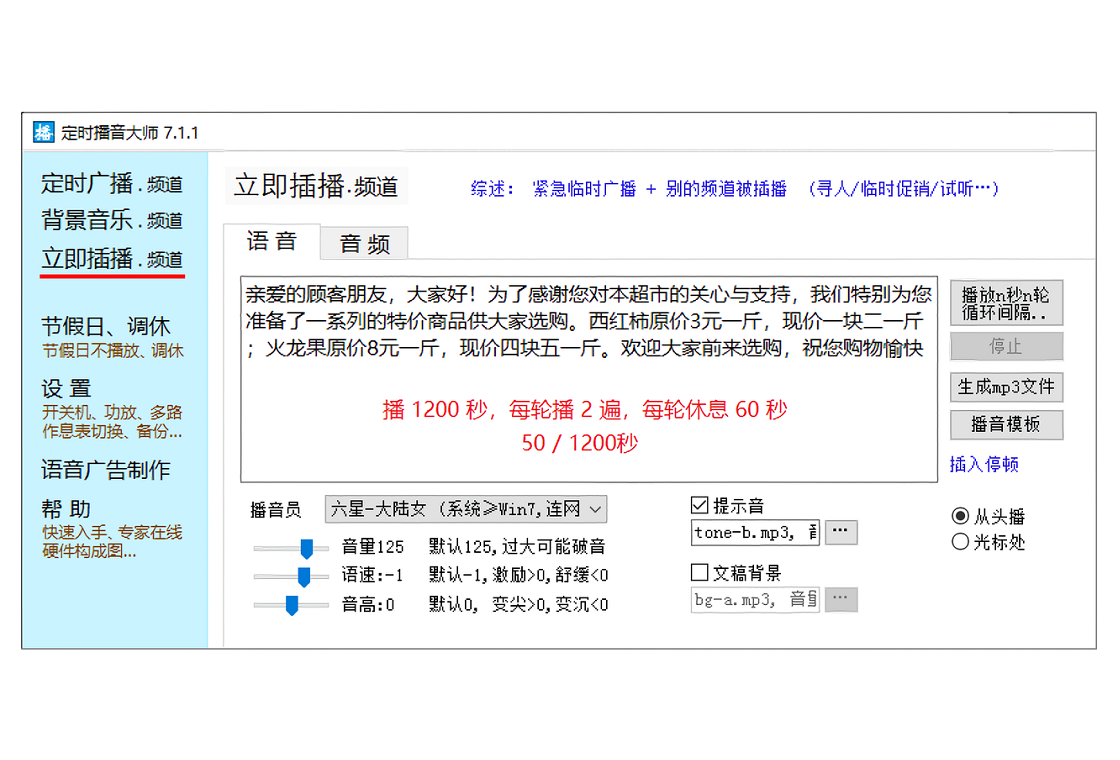1120x760 pixels.
Task: Open the 播音员 voice dropdown
Action: (466, 509)
